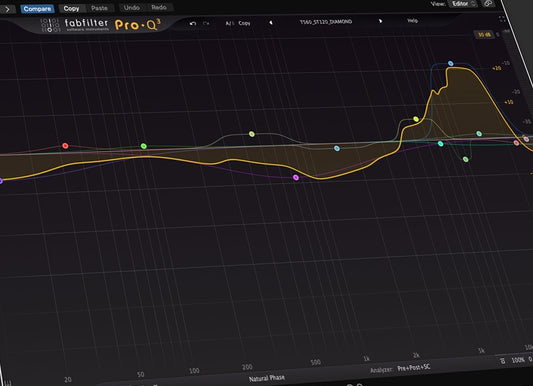The image size is (533, 386).
Task: Click the 100% output scale value
Action: coord(518,360)
